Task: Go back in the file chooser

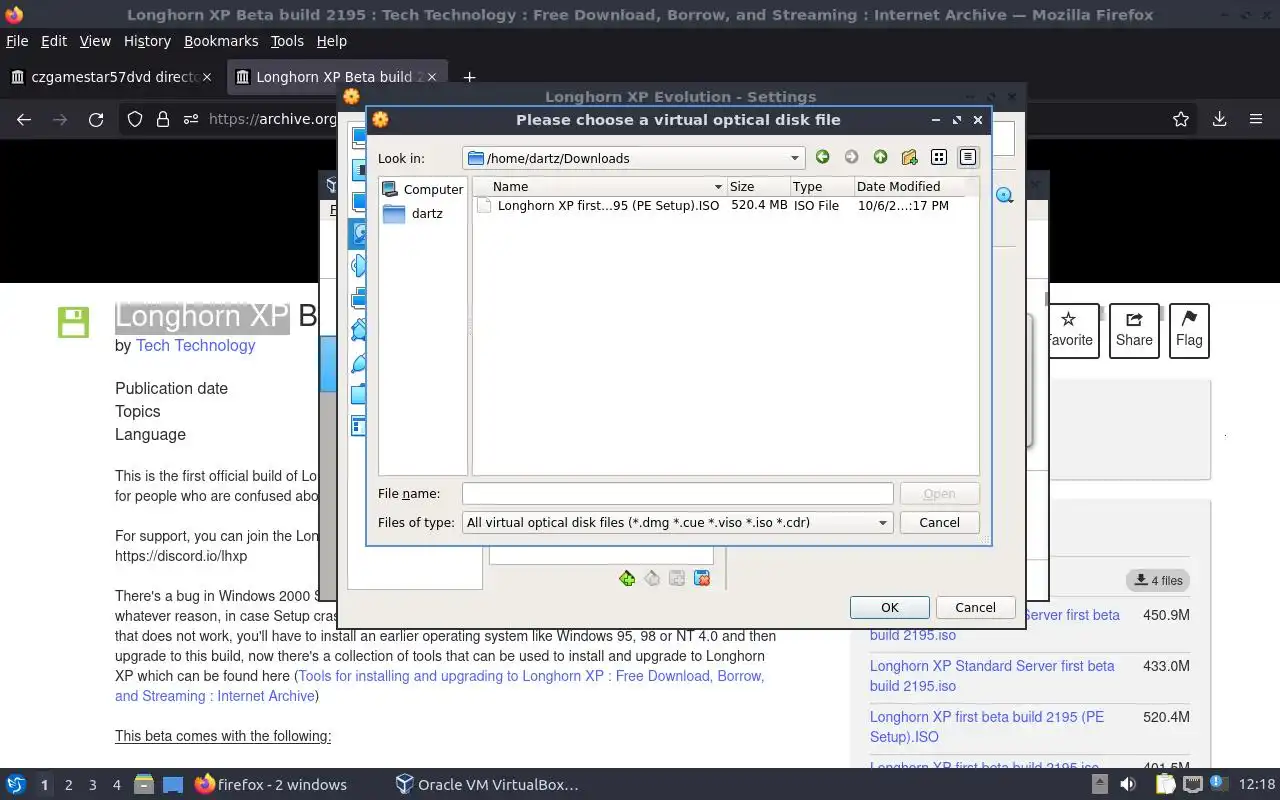Action: pos(822,157)
